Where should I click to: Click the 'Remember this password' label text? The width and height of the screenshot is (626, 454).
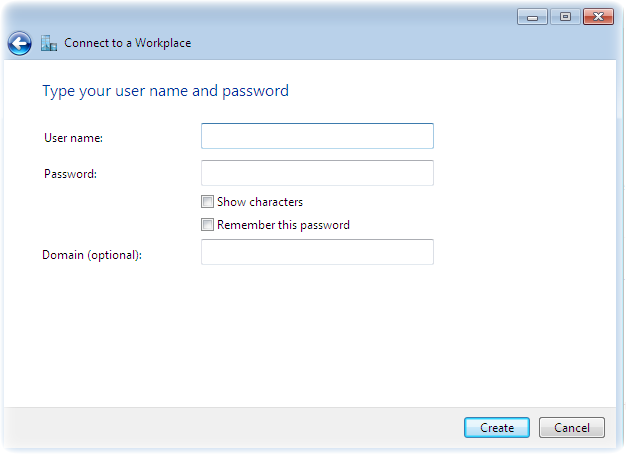[x=283, y=225]
